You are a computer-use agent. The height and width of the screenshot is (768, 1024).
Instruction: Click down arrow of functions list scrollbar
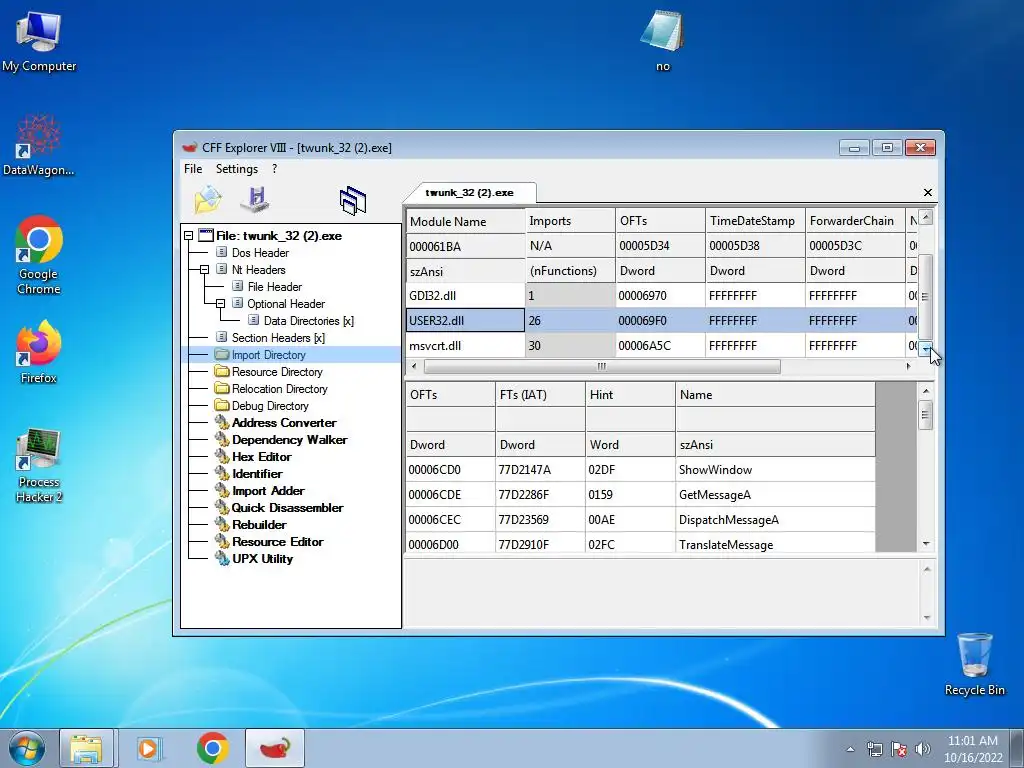(926, 544)
